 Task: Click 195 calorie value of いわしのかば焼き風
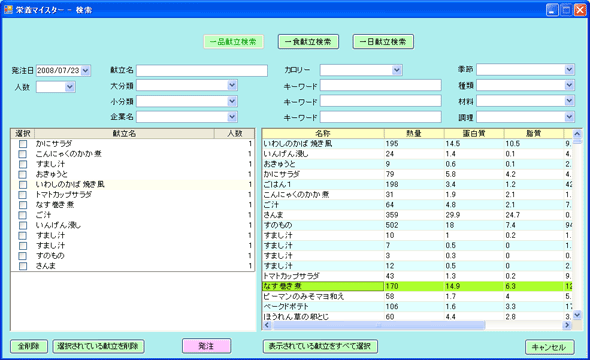click(x=392, y=144)
